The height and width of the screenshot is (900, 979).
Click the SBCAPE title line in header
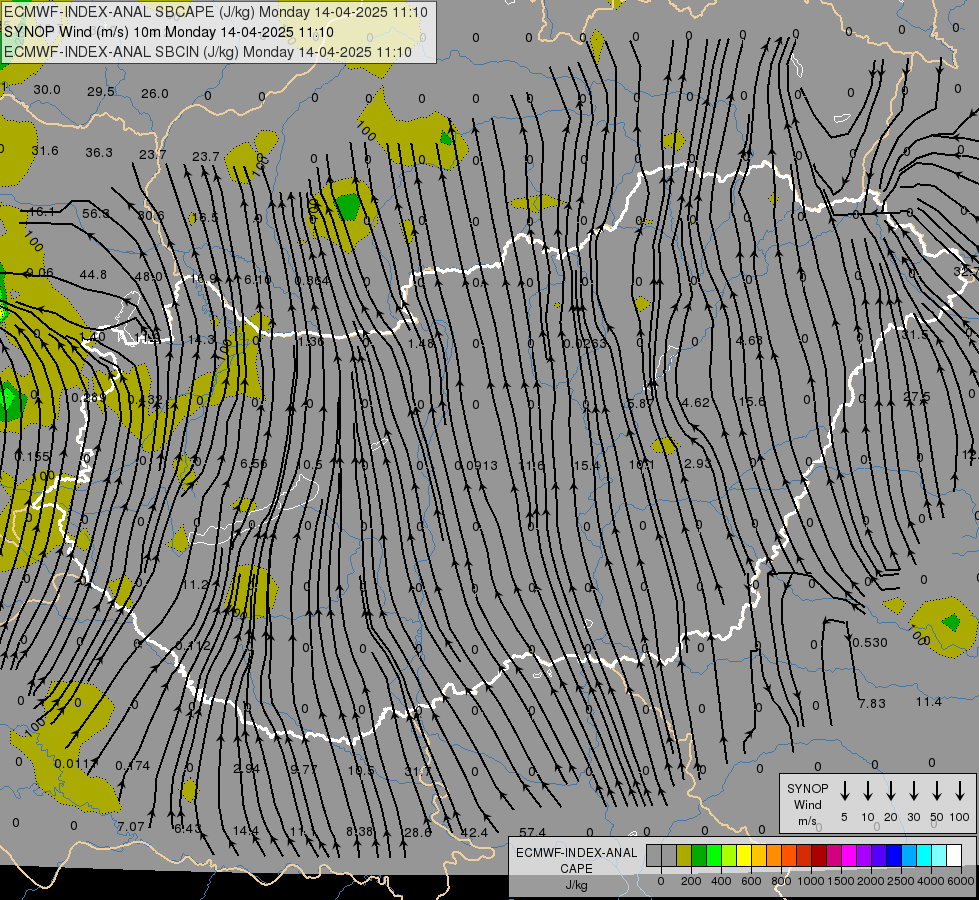pos(216,12)
